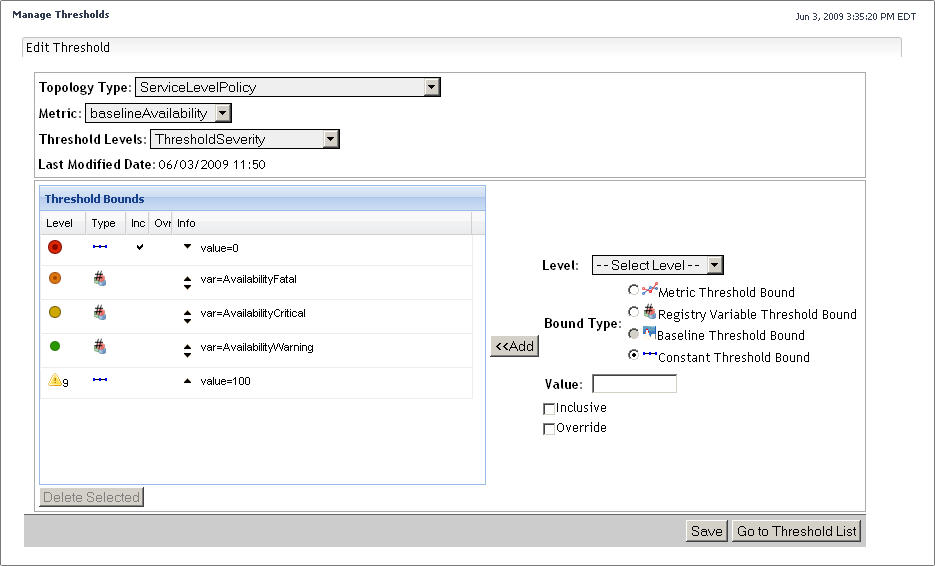Select the var=AvailabilityCritical text

253,313
